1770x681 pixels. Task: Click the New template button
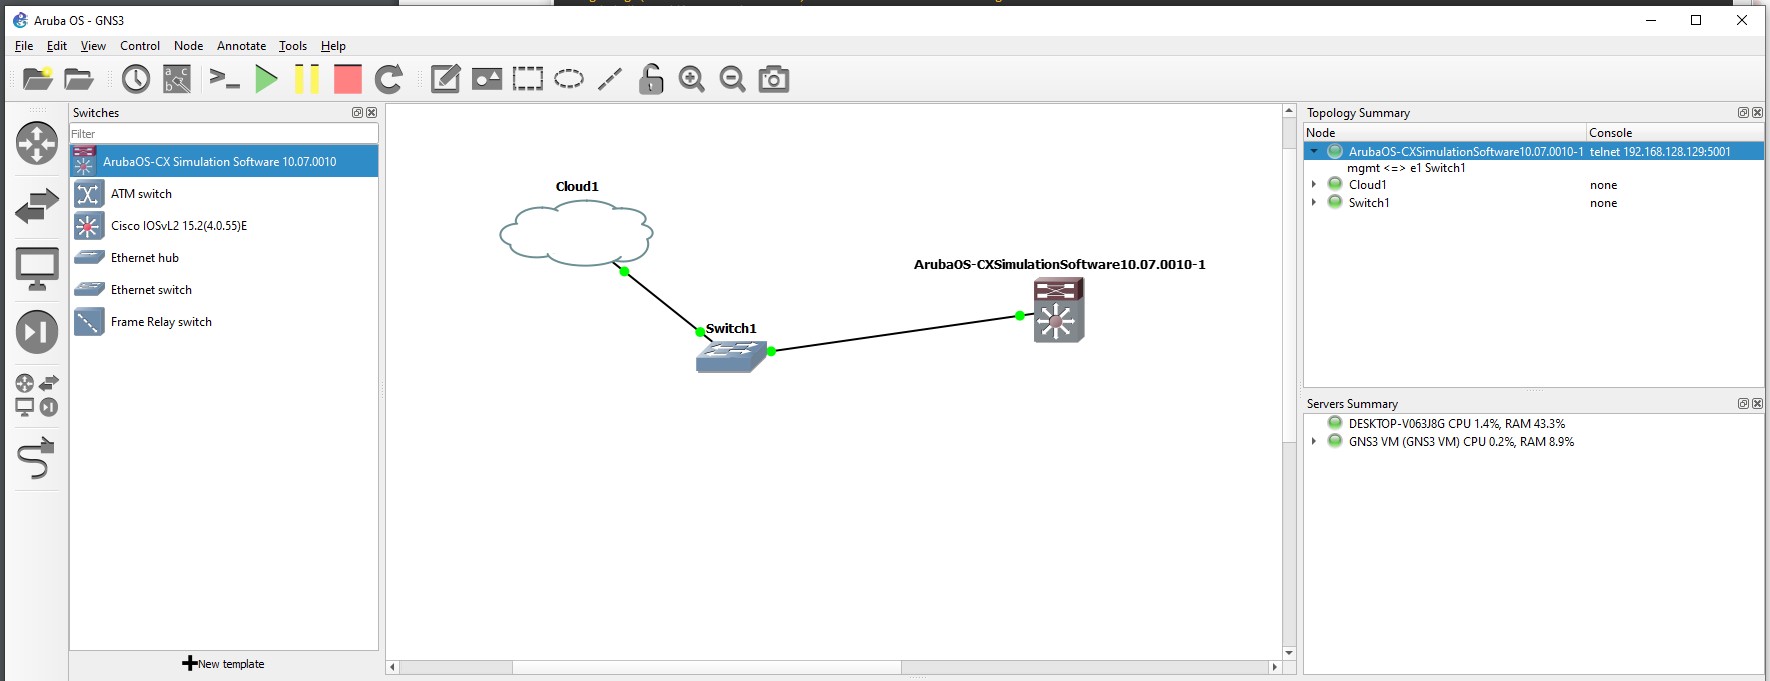[x=224, y=664]
